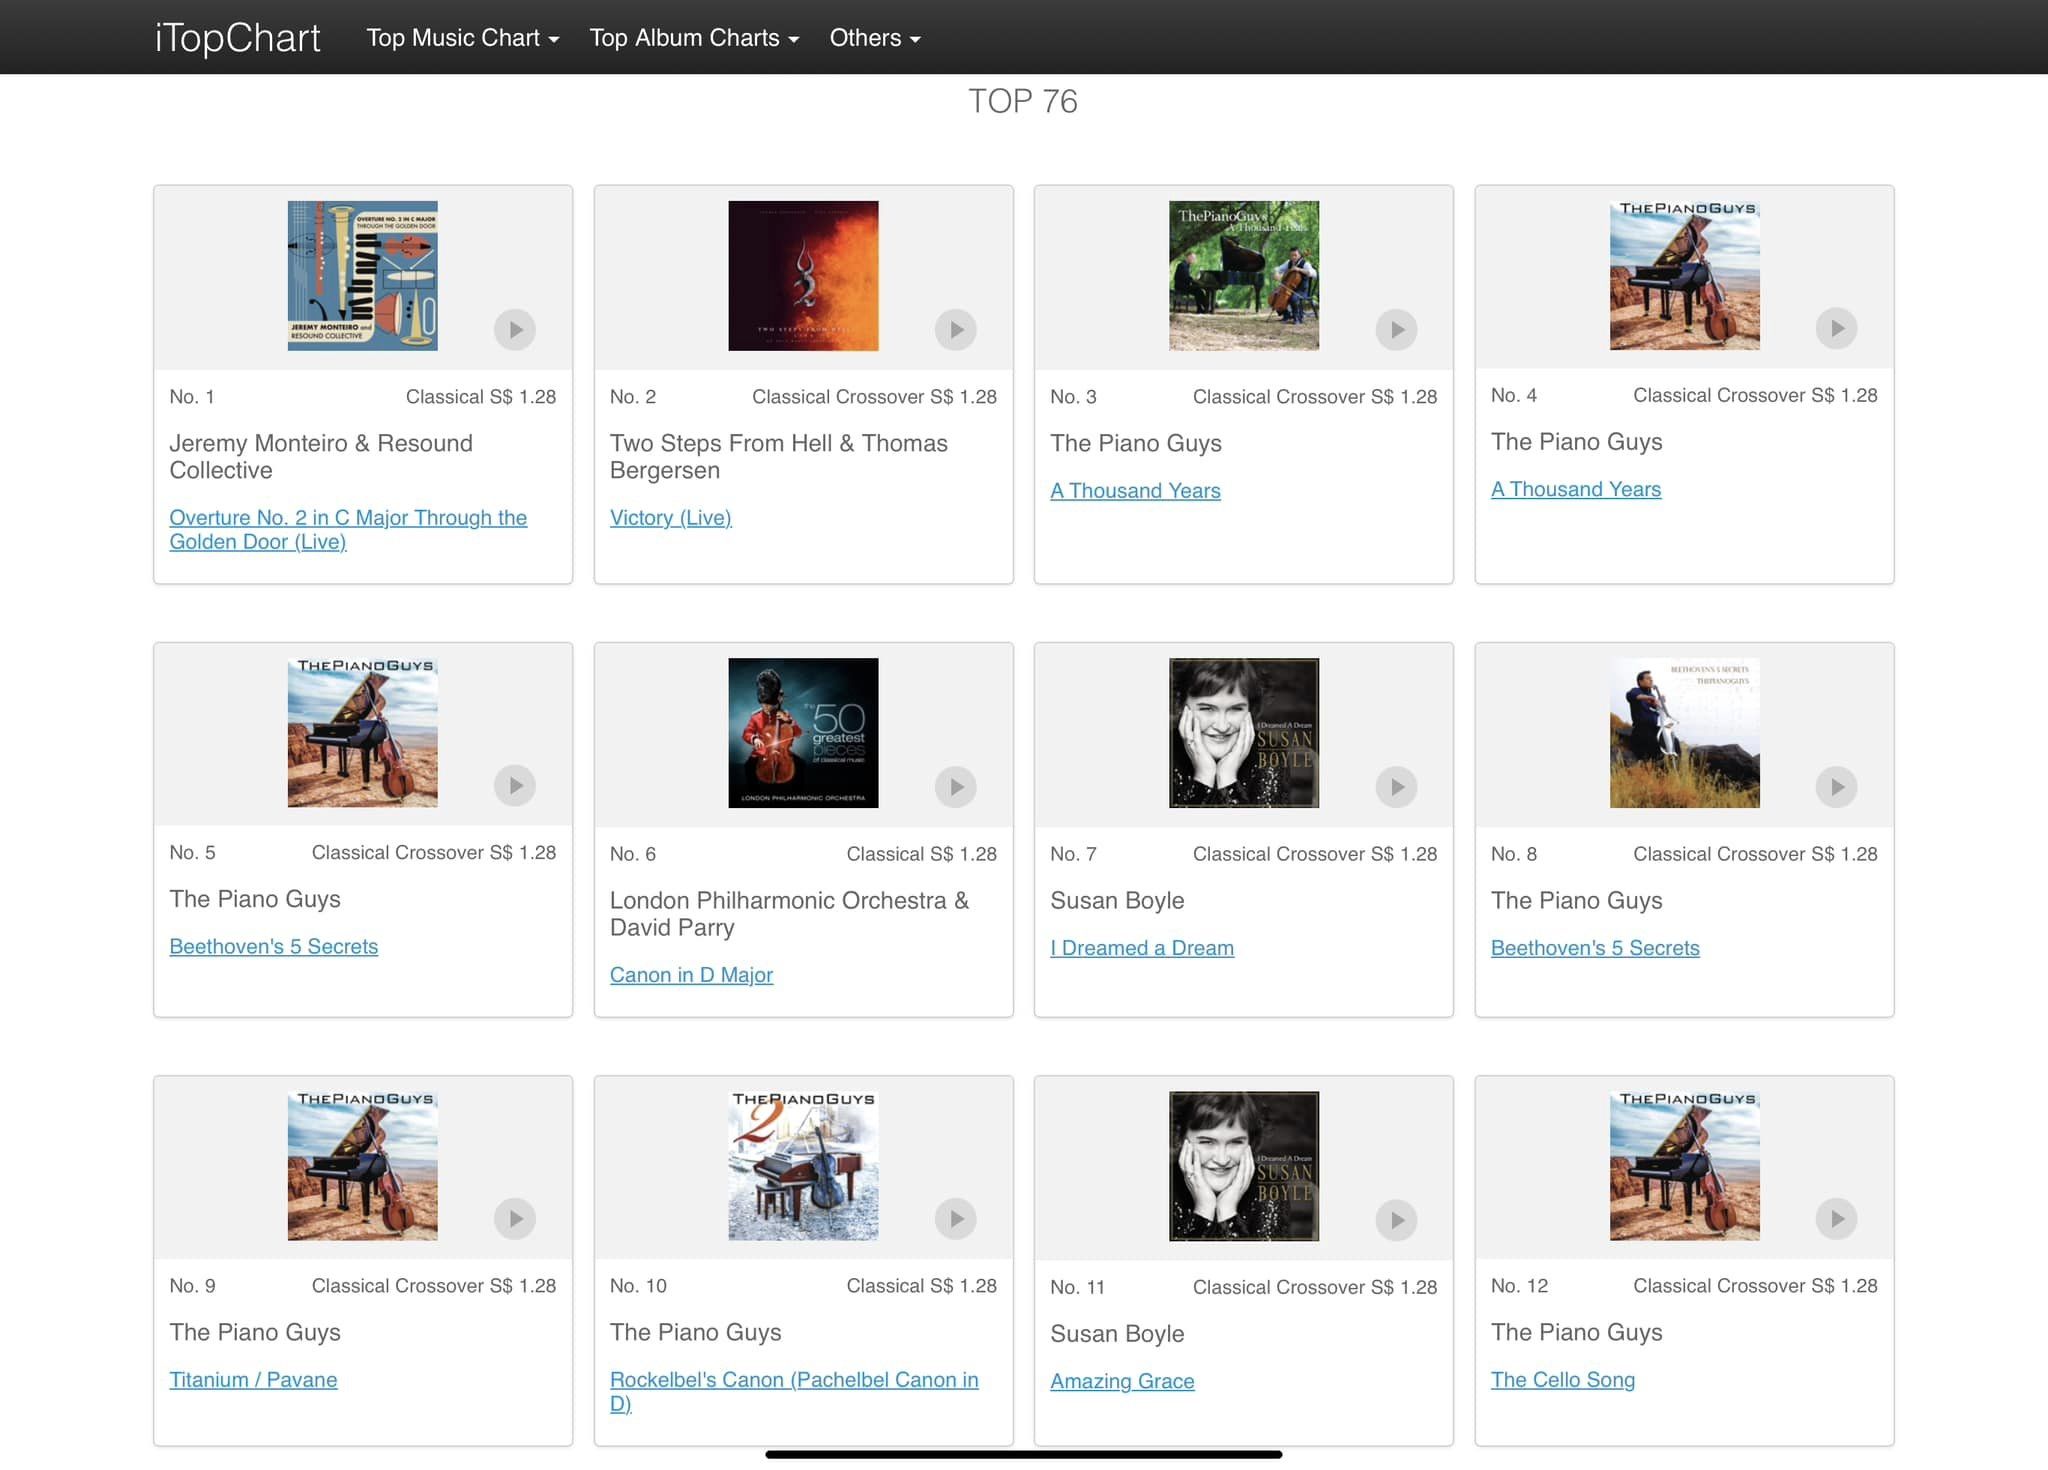Screen dimensions: 2048x1470
Task: Click The Piano Guys artist in No. 9
Action: click(255, 1332)
